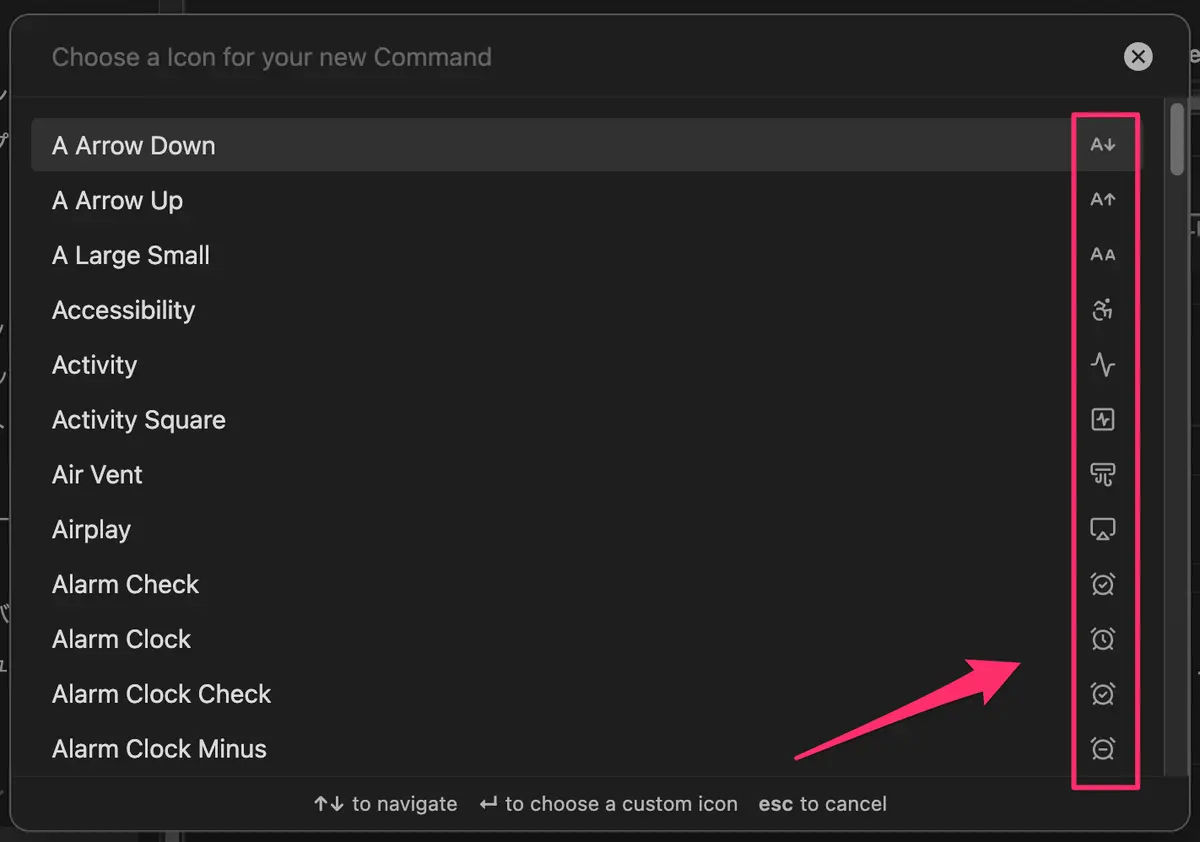
Task: Click the A Arrow Up icon preview
Action: [x=1102, y=200]
